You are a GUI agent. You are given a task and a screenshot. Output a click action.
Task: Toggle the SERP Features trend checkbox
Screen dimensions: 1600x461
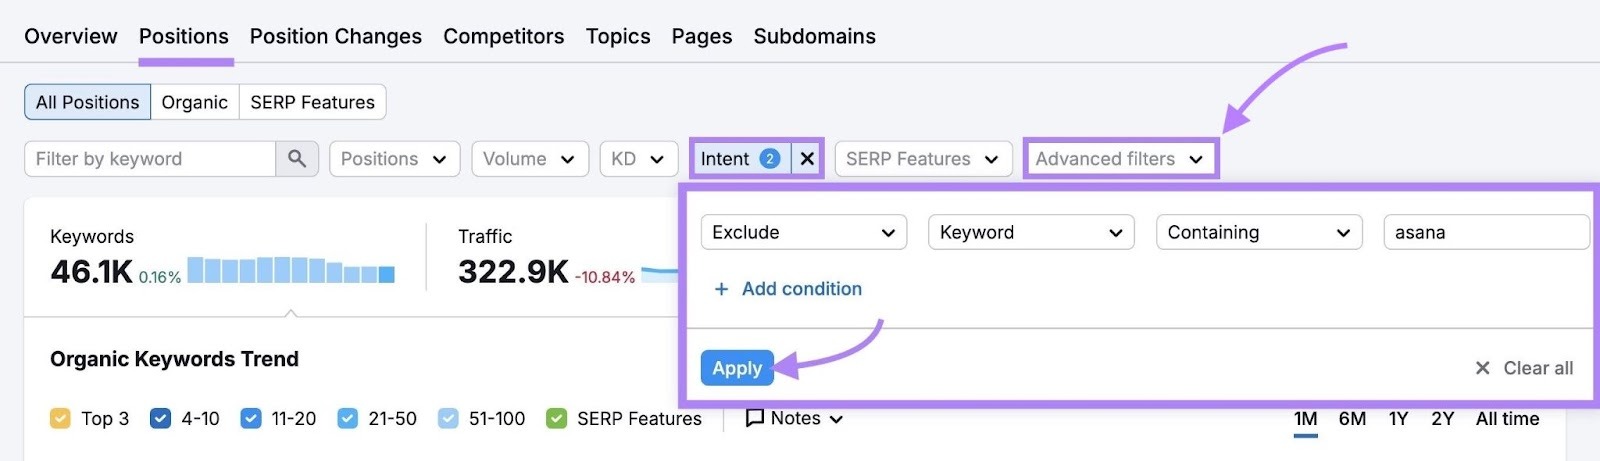(556, 418)
